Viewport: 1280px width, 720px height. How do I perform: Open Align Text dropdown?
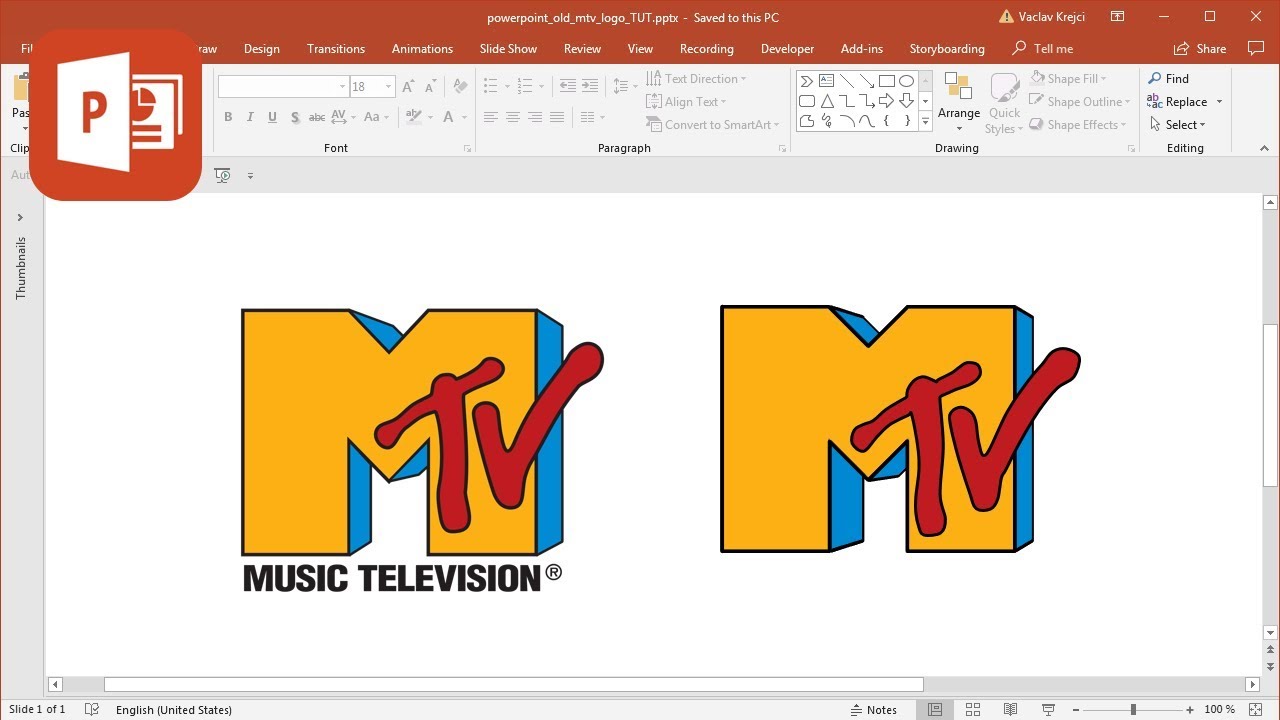687,102
